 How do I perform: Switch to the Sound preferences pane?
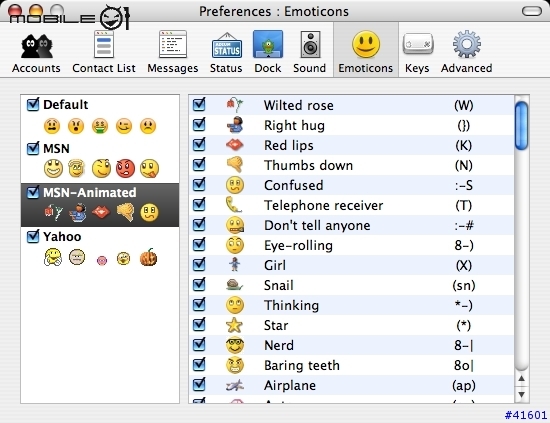pyautogui.click(x=310, y=53)
